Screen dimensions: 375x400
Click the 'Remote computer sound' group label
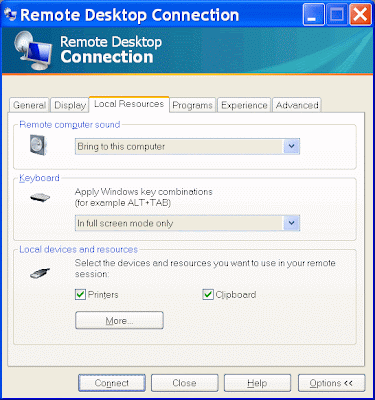pos(70,125)
